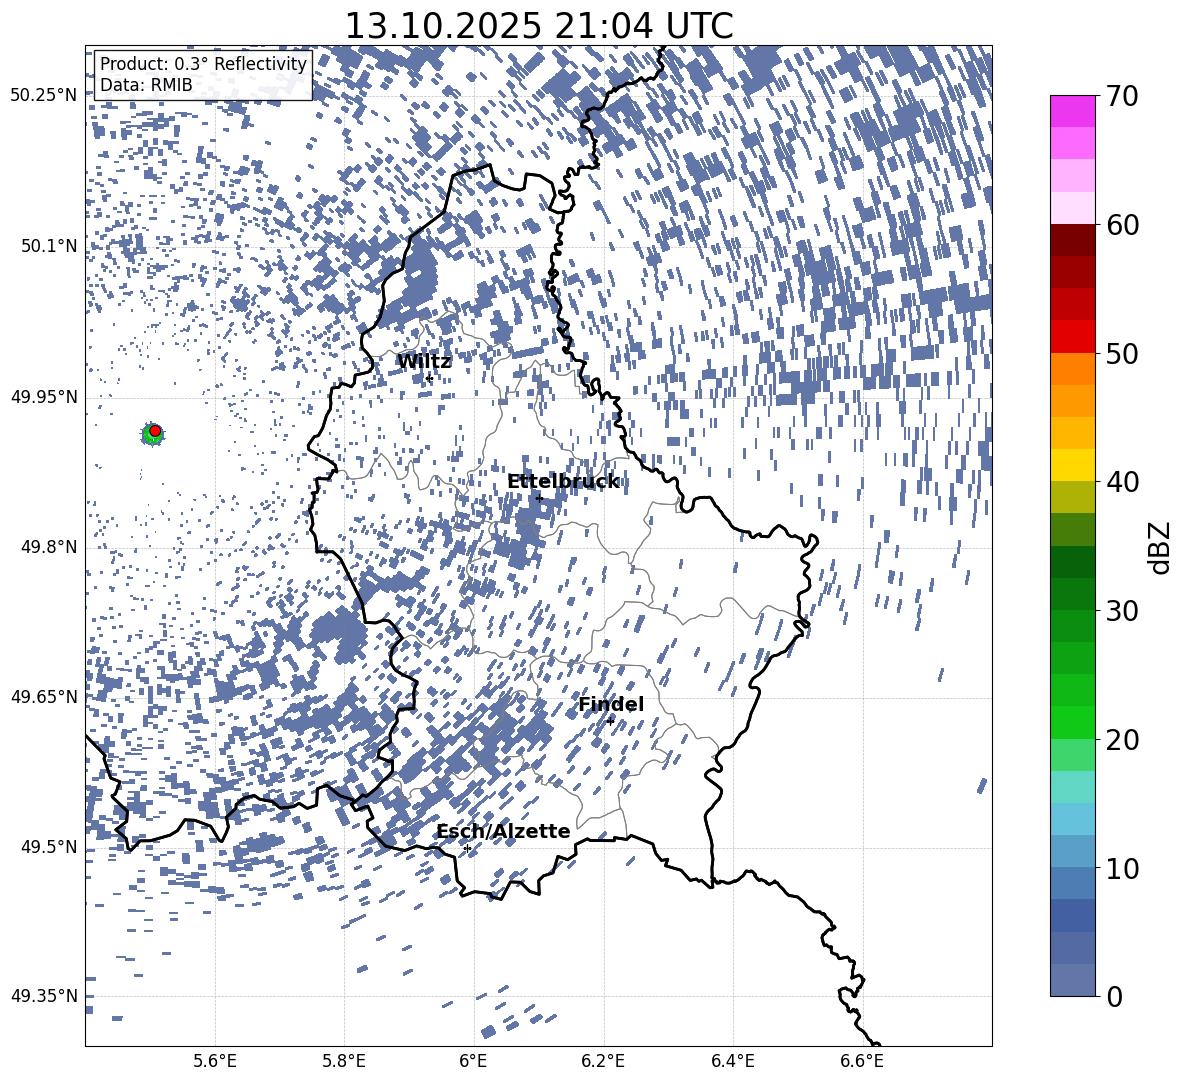This screenshot has width=1184, height=1081.
Task: Click the red radar site marker
Action: click(x=155, y=431)
